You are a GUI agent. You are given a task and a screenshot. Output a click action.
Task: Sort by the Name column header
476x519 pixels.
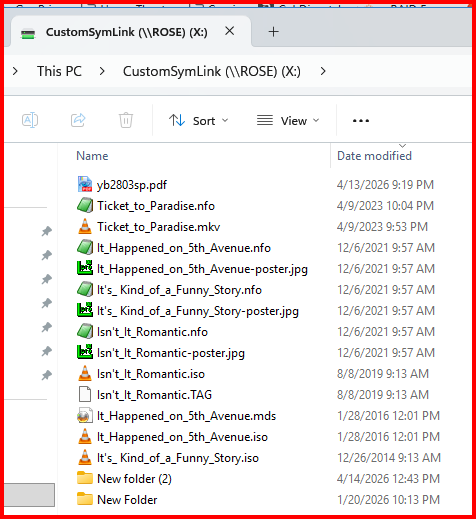coord(92,156)
